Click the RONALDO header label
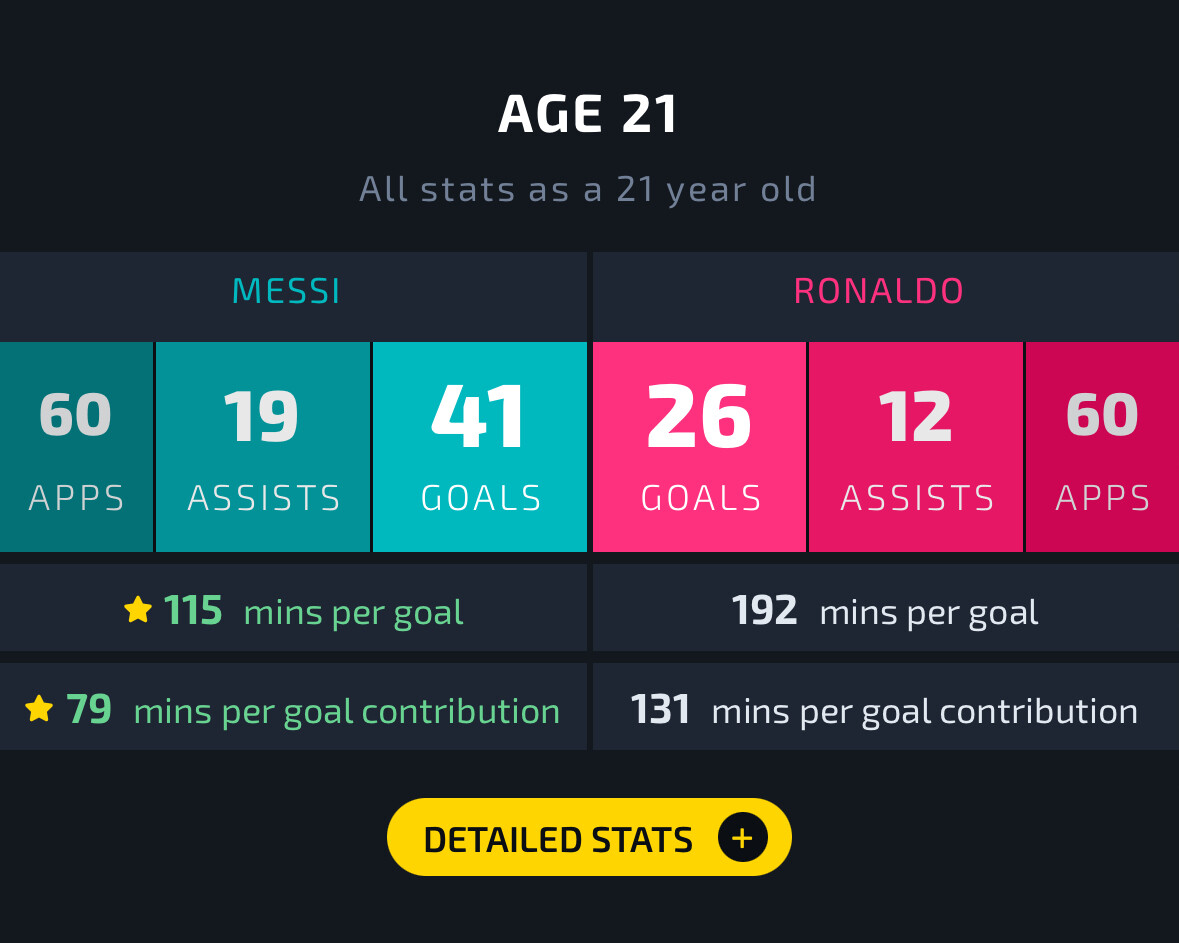This screenshot has width=1179, height=943. tap(878, 292)
